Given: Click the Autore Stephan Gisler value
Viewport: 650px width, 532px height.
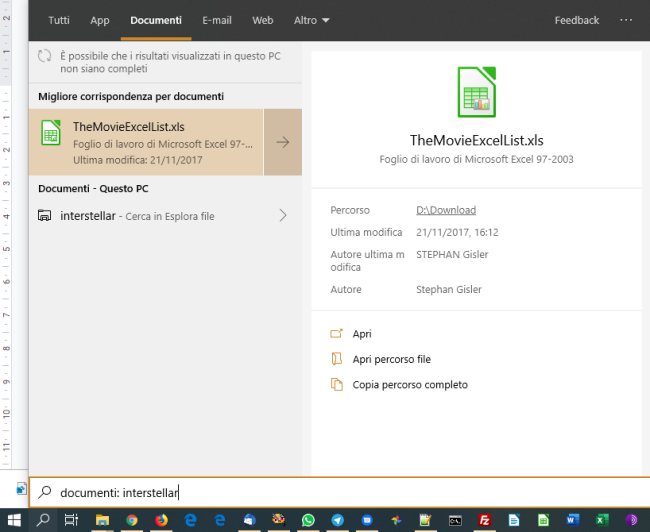Looking at the screenshot, I should pyautogui.click(x=449, y=289).
